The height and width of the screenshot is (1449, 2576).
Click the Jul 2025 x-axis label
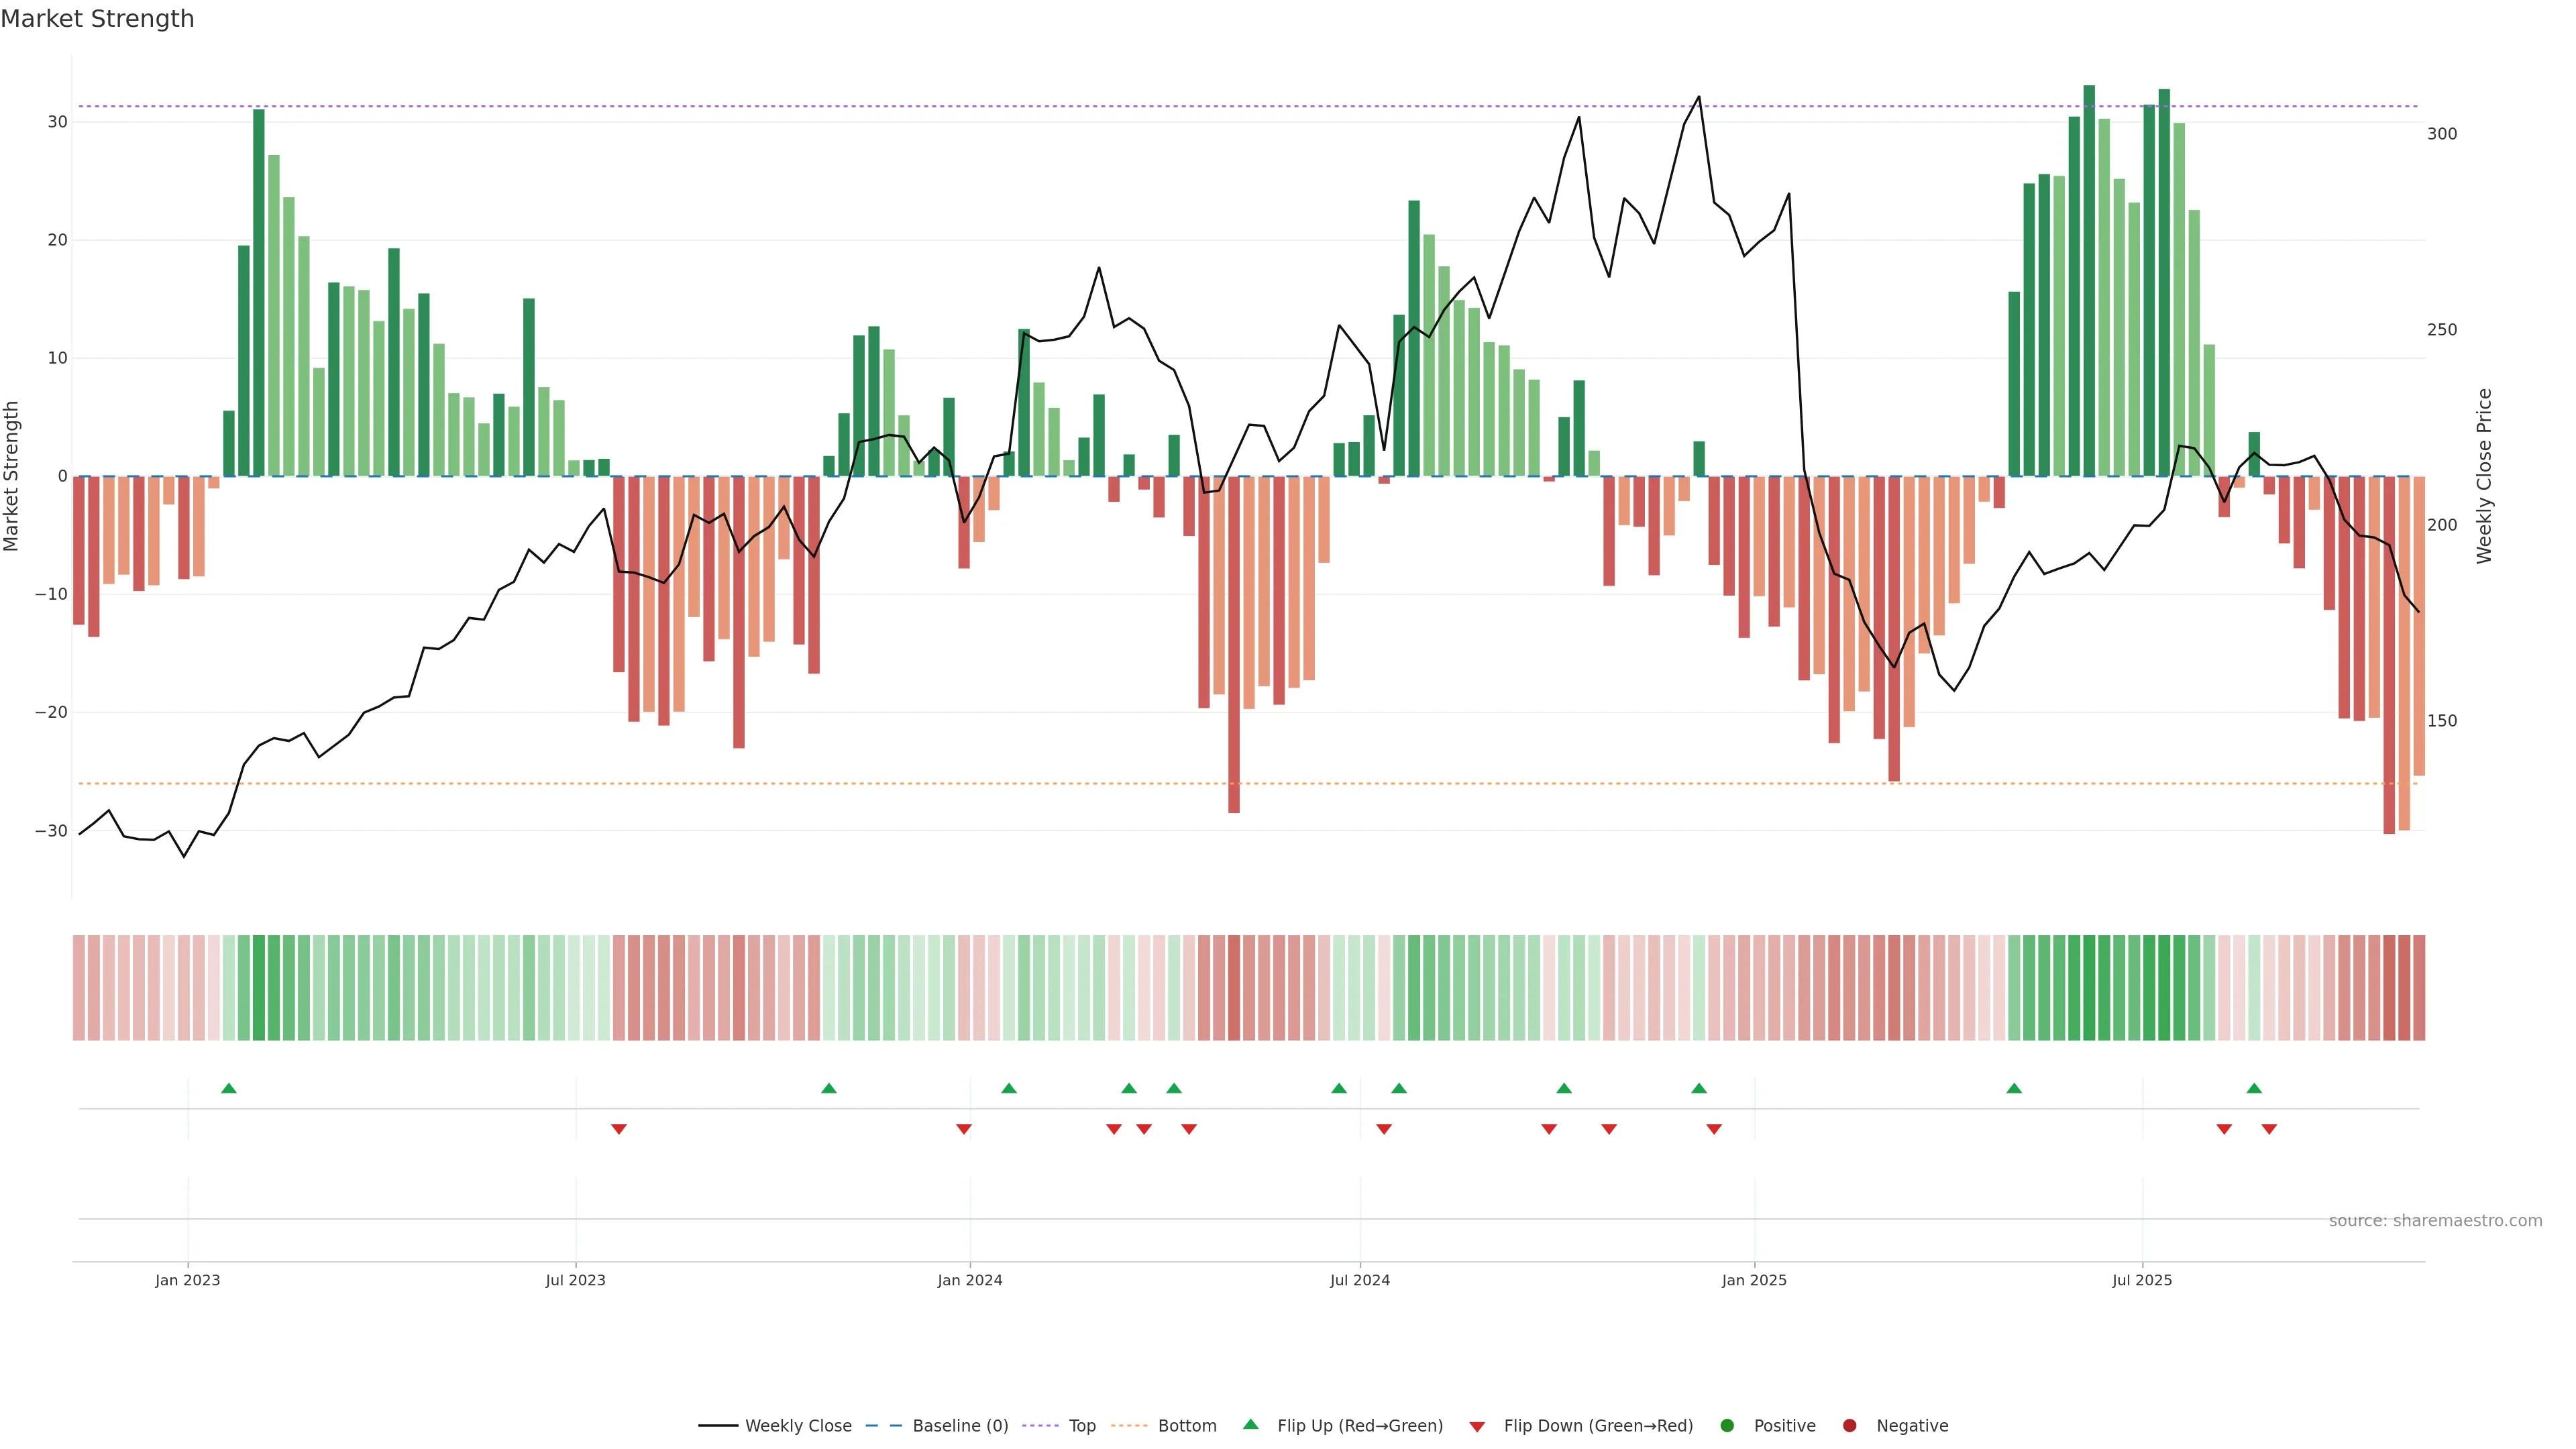point(2142,1280)
